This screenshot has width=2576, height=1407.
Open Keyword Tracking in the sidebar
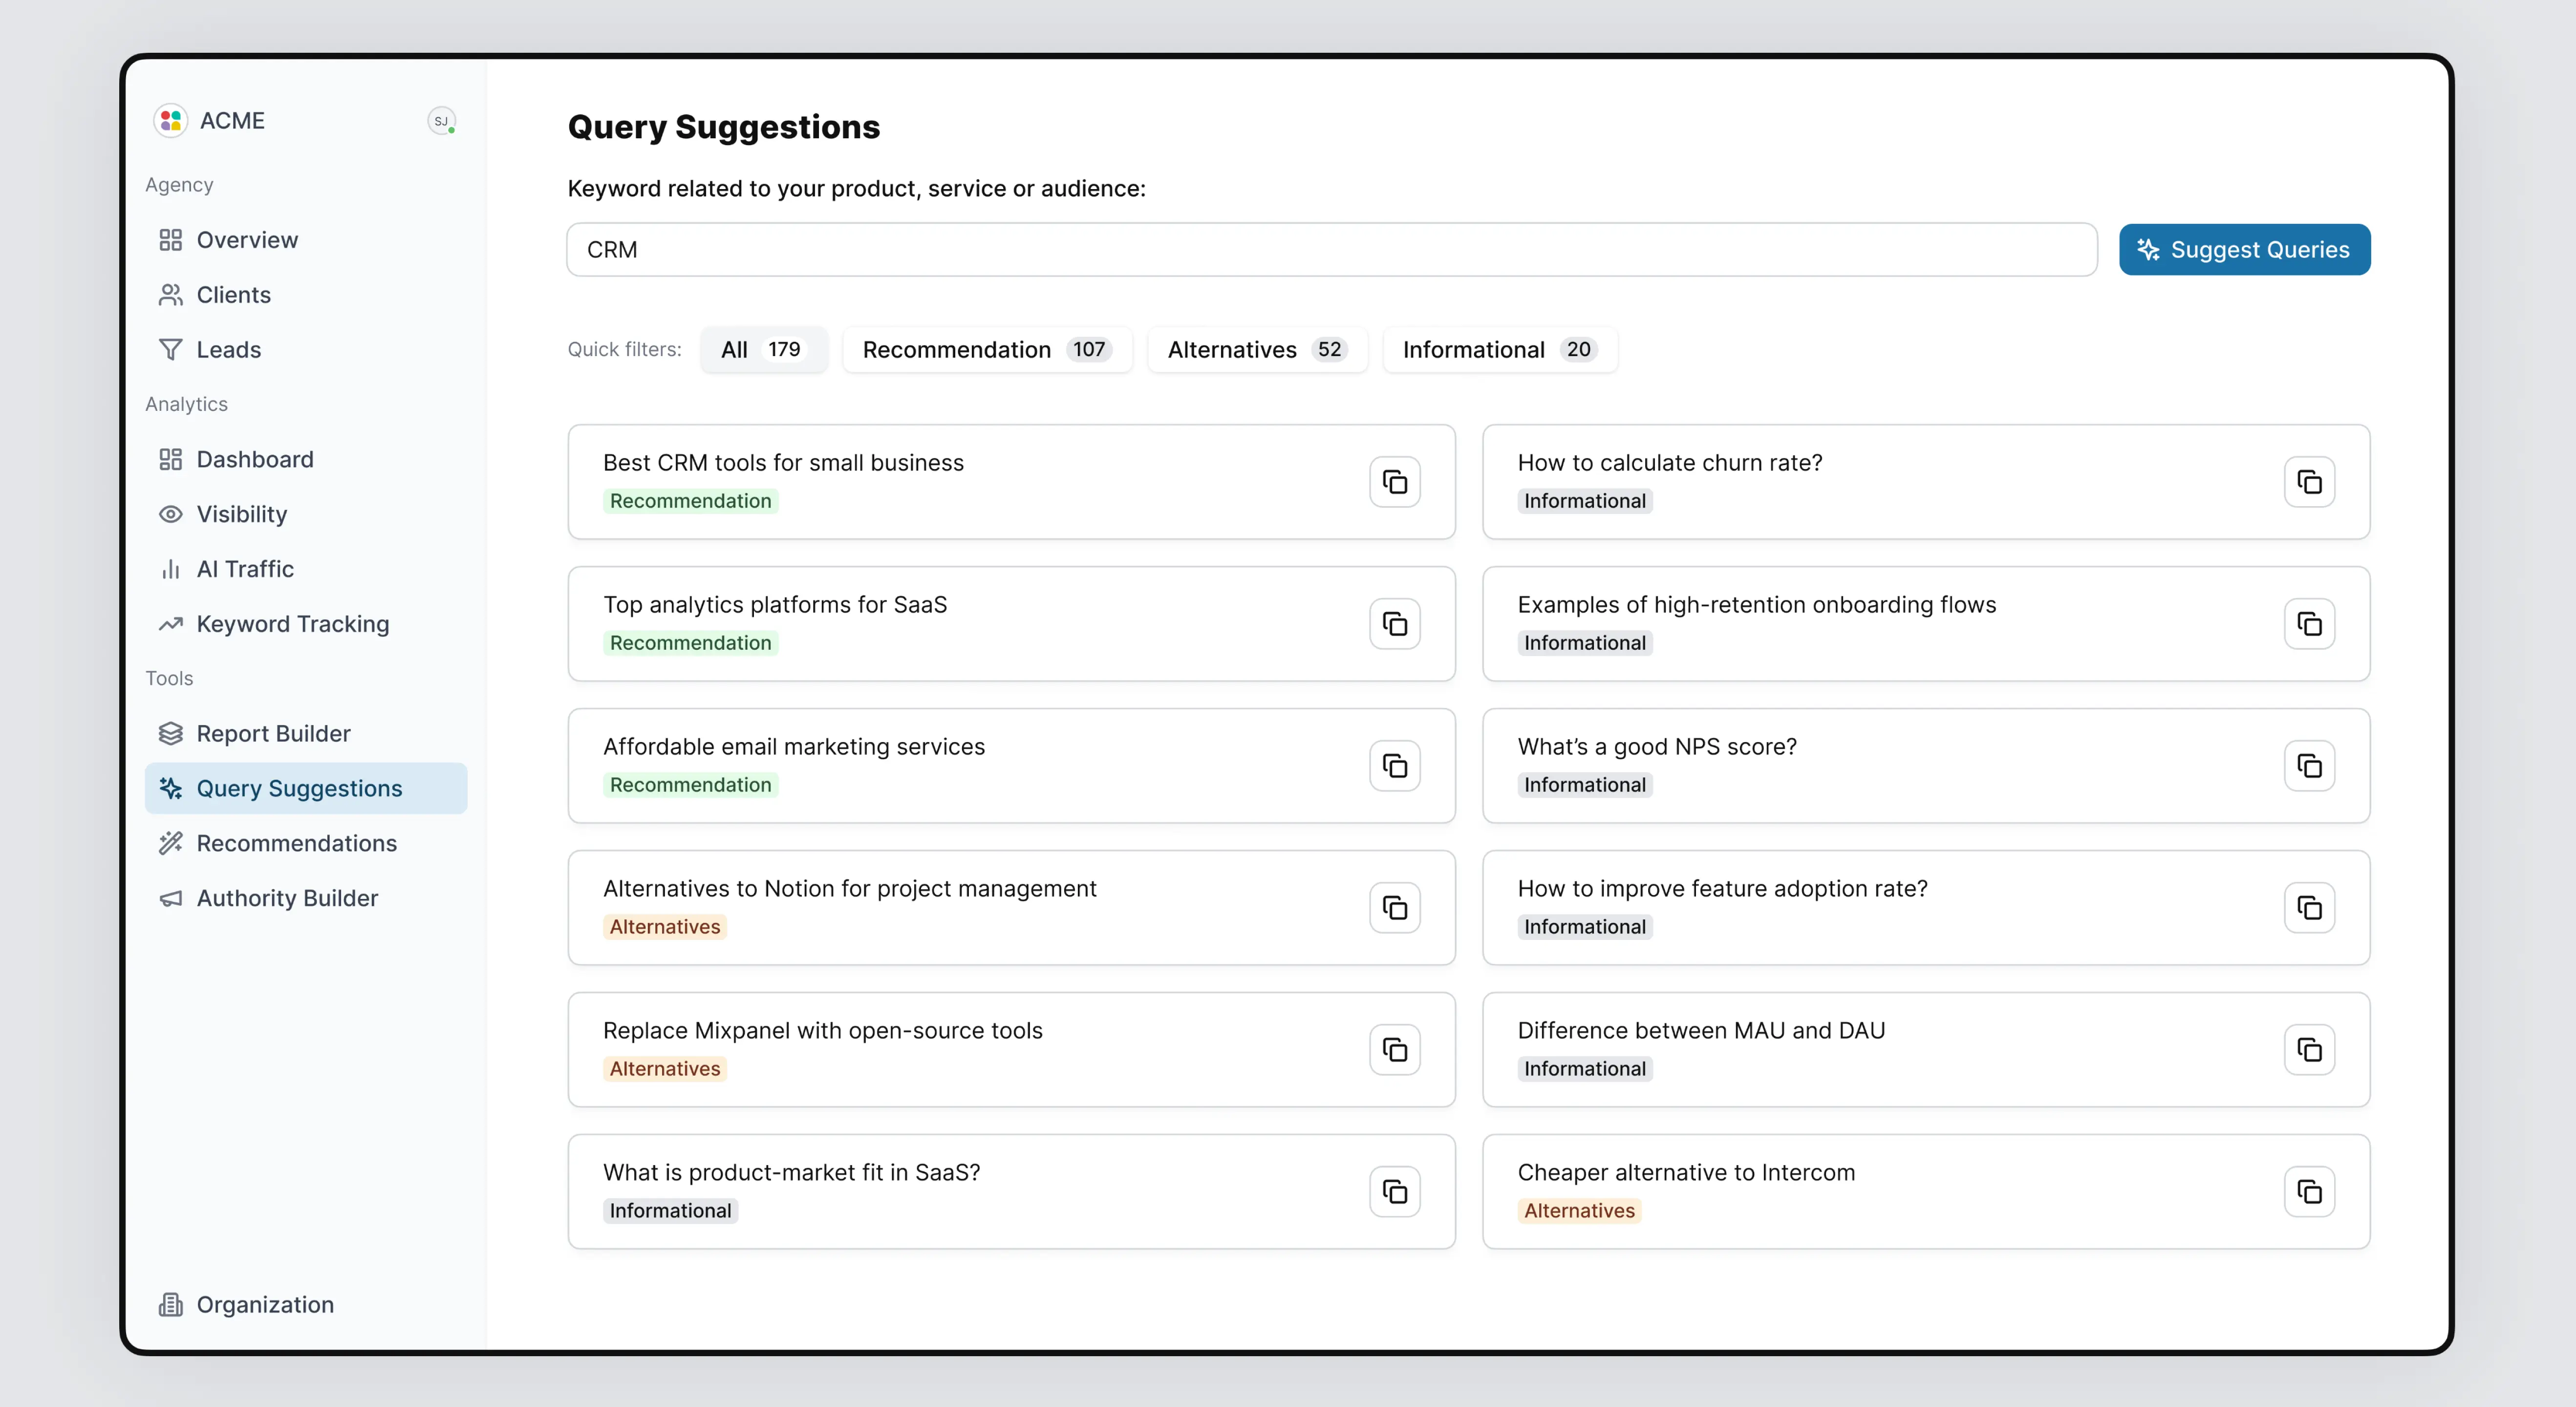pyautogui.click(x=292, y=624)
